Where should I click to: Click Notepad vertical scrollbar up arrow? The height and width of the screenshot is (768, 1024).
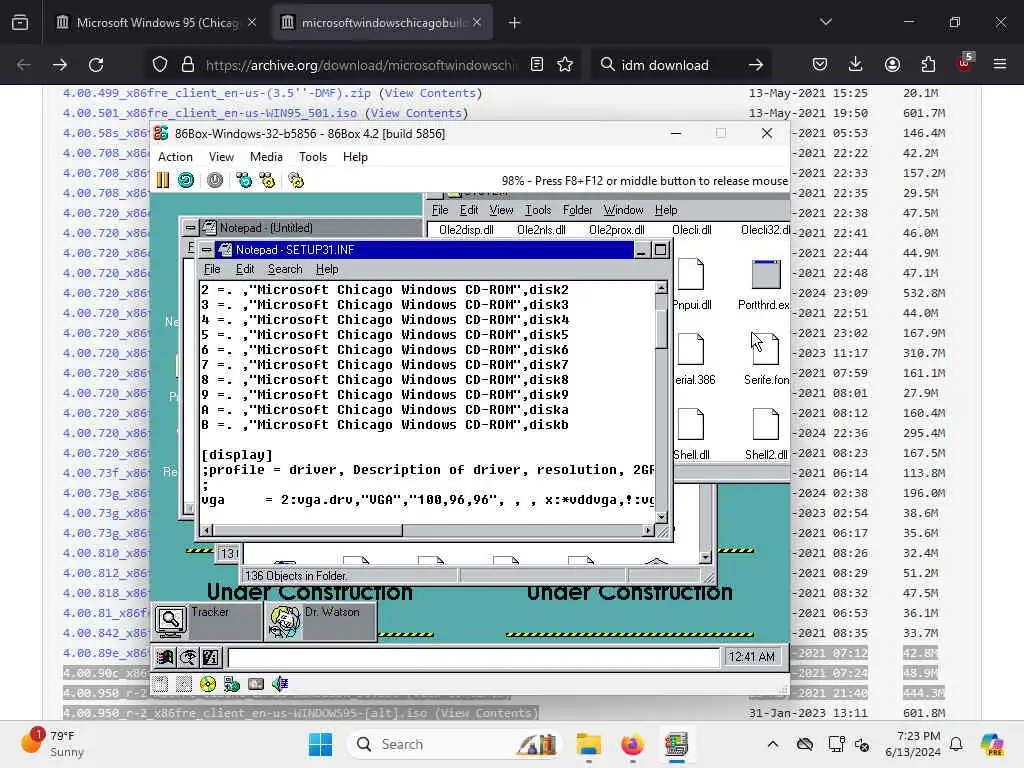[662, 288]
